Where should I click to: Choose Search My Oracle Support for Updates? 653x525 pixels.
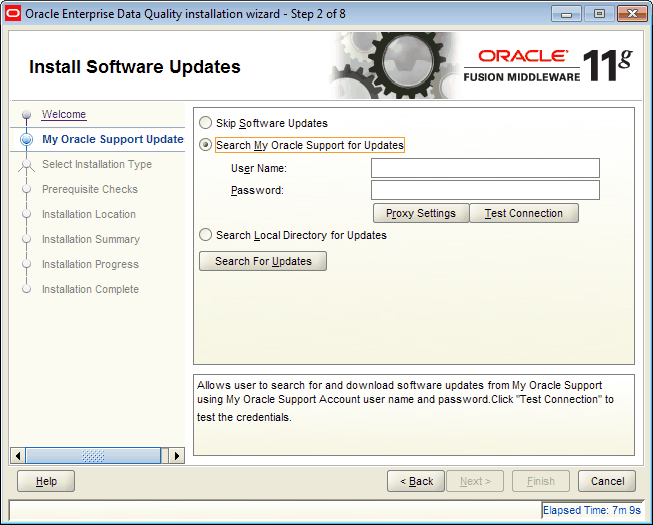click(x=205, y=145)
